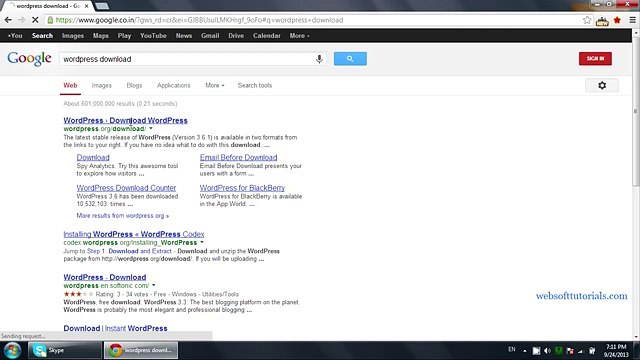The image size is (640, 360).
Task: Click the browser back arrow
Action: (x=8, y=20)
